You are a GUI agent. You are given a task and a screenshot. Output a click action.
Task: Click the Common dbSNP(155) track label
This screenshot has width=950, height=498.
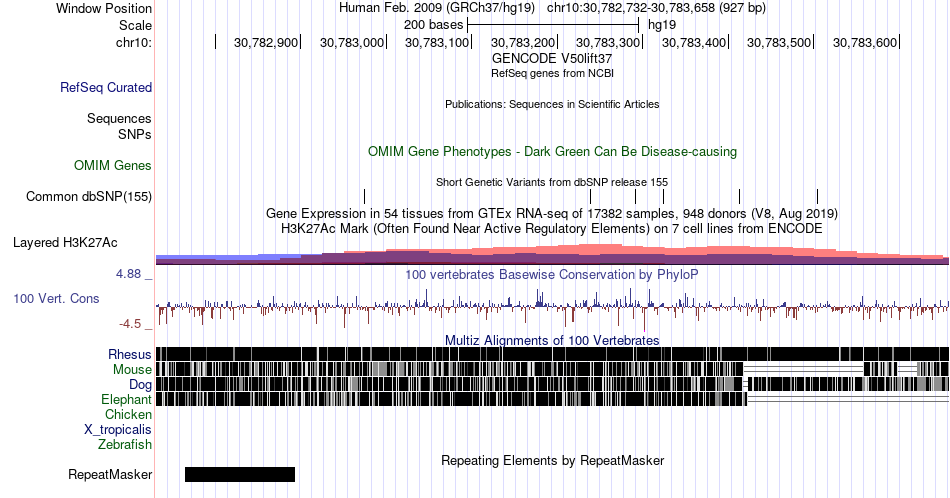tap(88, 196)
